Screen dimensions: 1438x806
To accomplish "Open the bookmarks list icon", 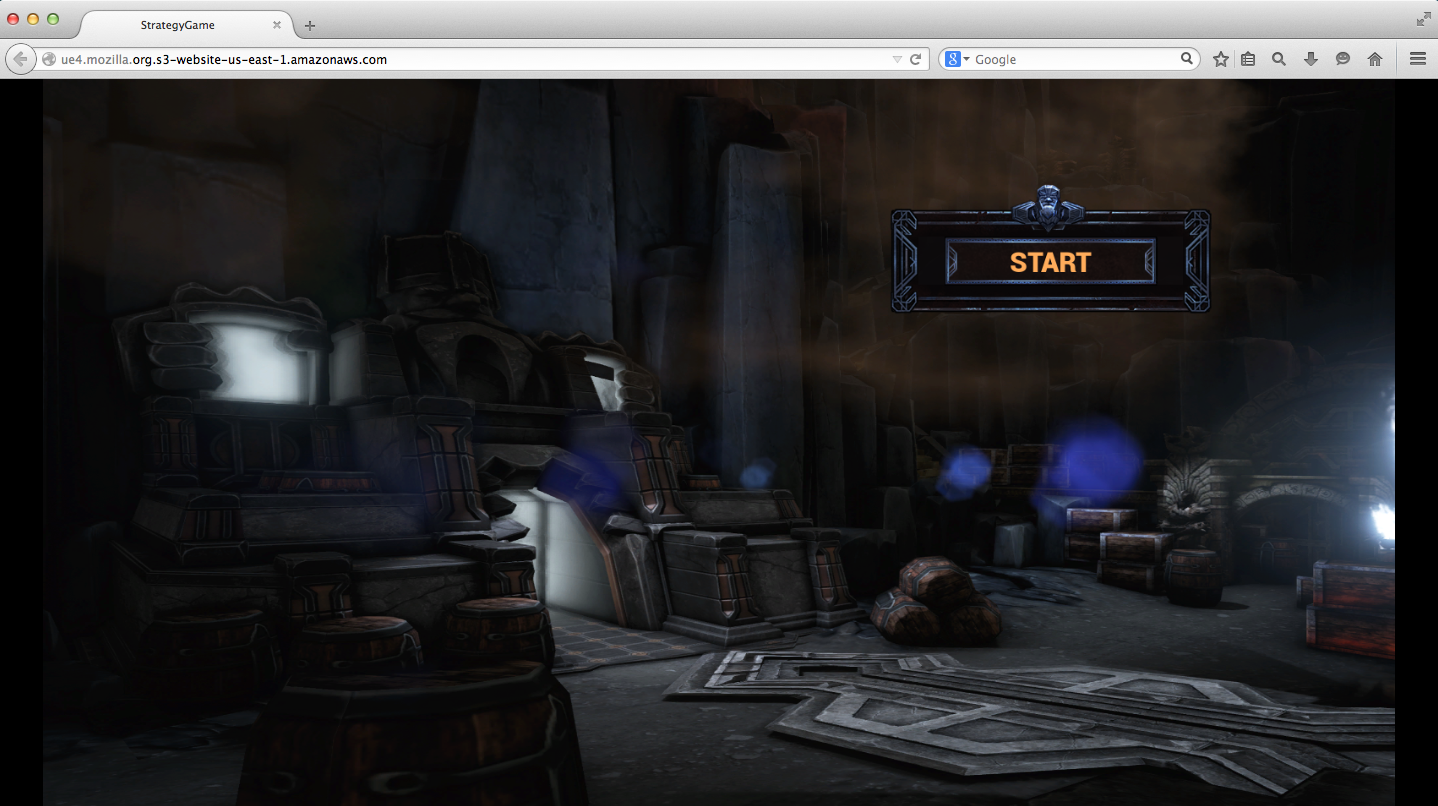I will 1248,59.
